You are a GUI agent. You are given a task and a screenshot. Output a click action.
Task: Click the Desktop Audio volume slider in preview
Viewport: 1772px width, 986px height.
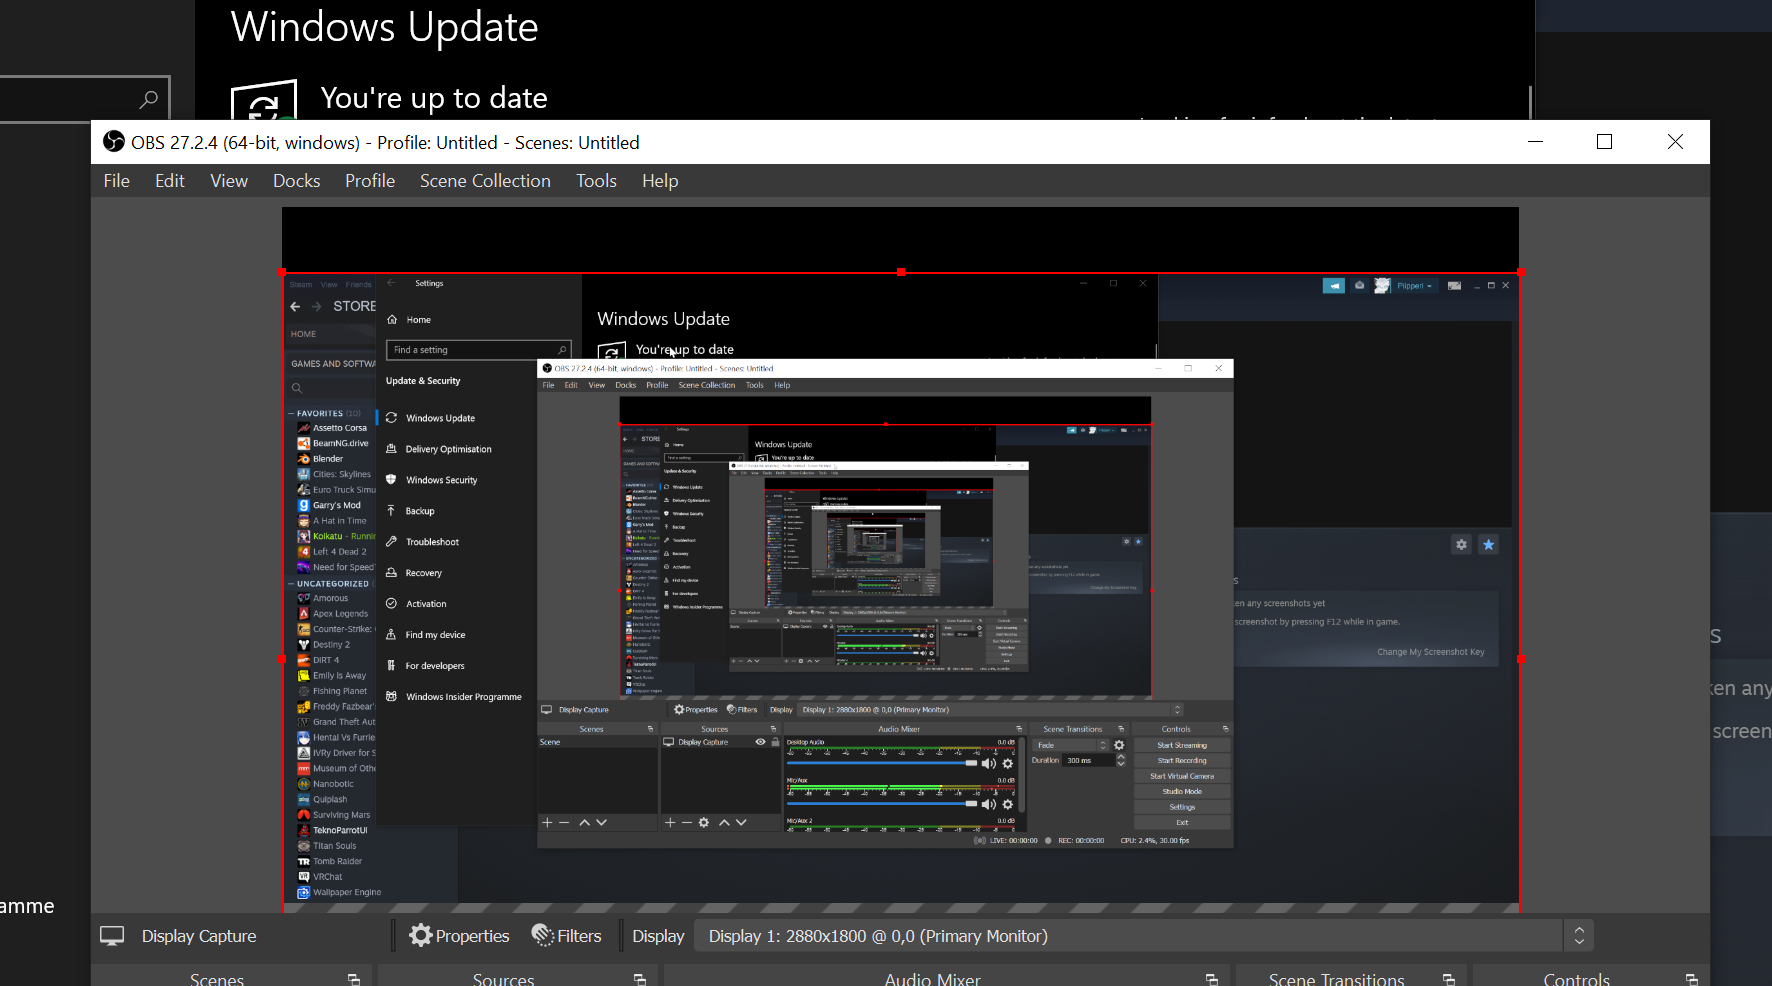click(x=881, y=763)
